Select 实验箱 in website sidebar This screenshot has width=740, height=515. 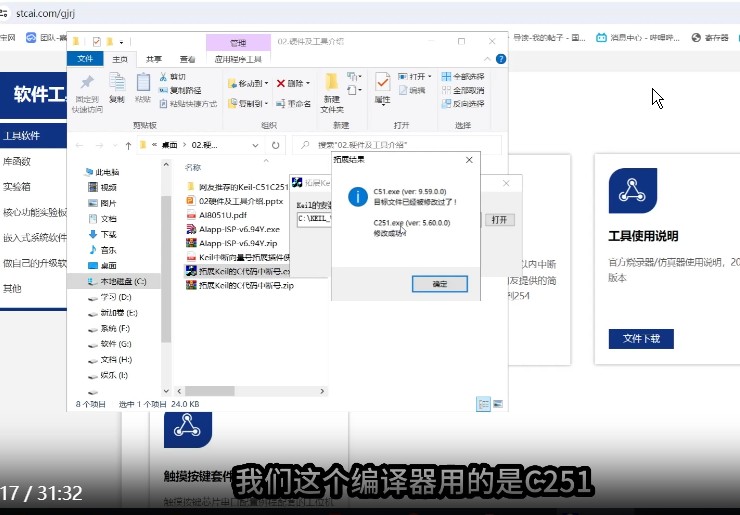[x=17, y=187]
